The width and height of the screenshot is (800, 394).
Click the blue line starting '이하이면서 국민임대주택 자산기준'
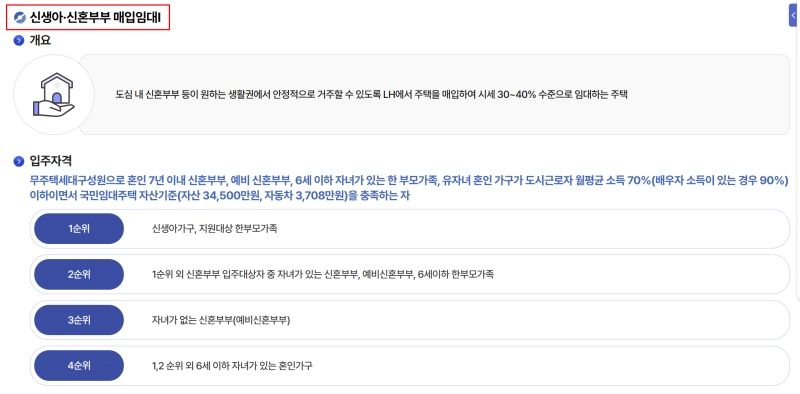(220, 196)
